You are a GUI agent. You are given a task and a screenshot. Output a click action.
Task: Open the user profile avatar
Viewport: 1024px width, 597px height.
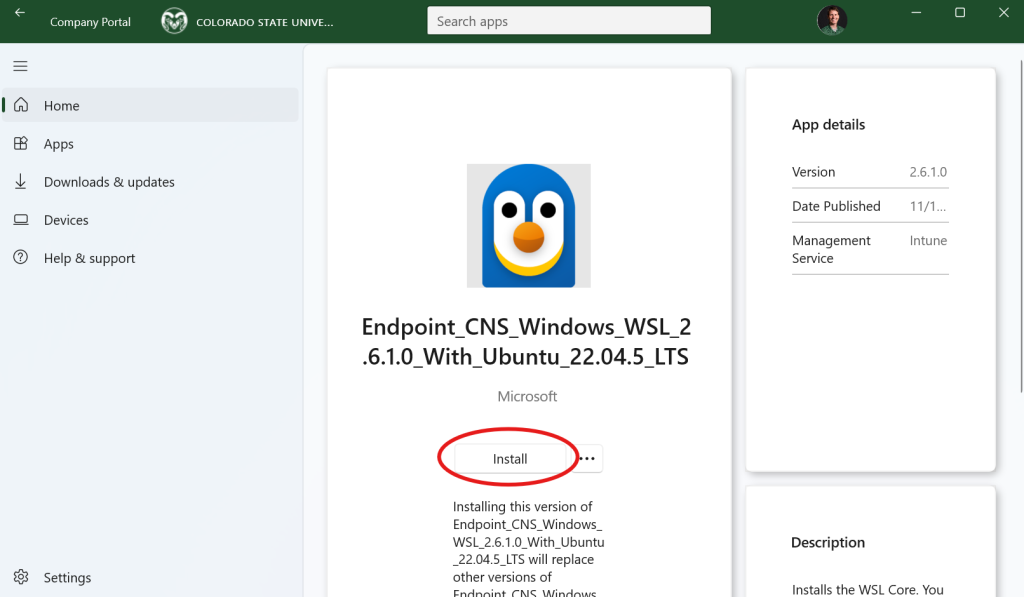(831, 20)
